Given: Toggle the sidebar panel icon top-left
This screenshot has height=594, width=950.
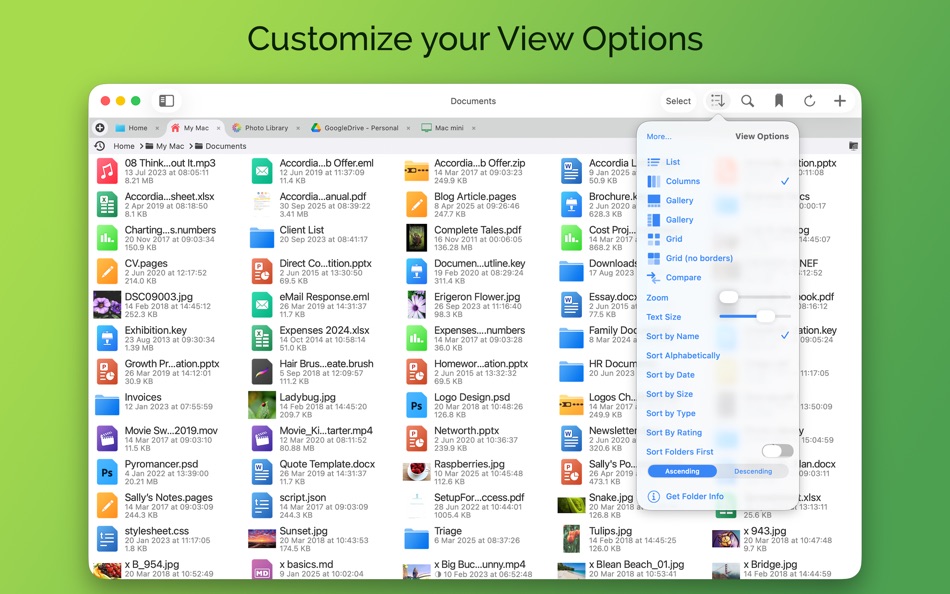Looking at the screenshot, I should [166, 100].
